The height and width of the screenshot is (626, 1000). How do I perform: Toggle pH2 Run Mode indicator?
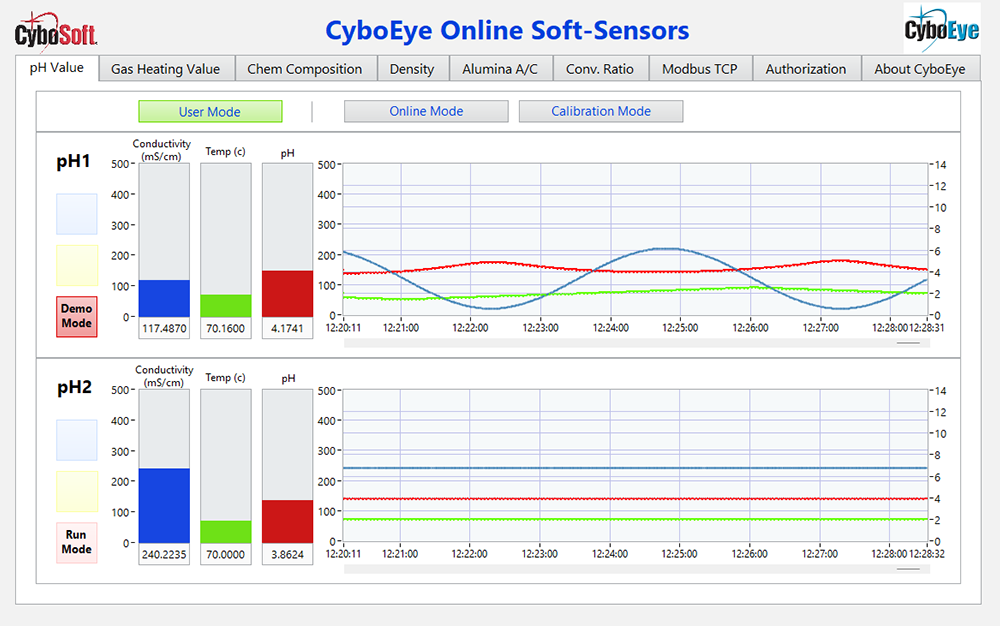coord(77,542)
